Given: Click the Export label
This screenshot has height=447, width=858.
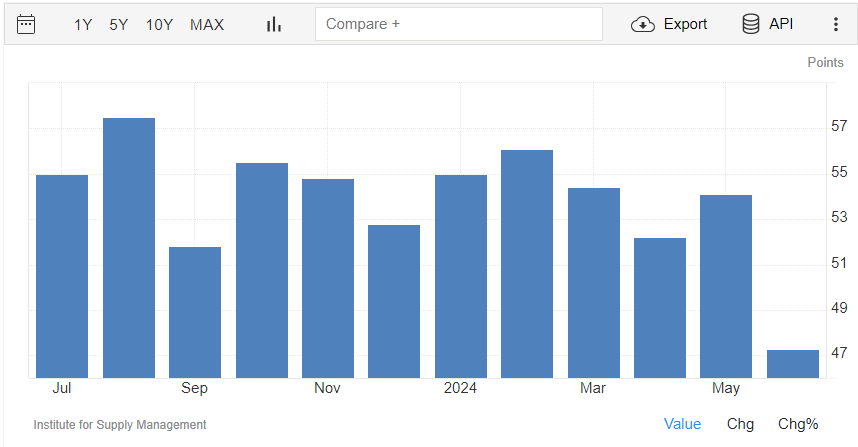Looking at the screenshot, I should tap(685, 24).
